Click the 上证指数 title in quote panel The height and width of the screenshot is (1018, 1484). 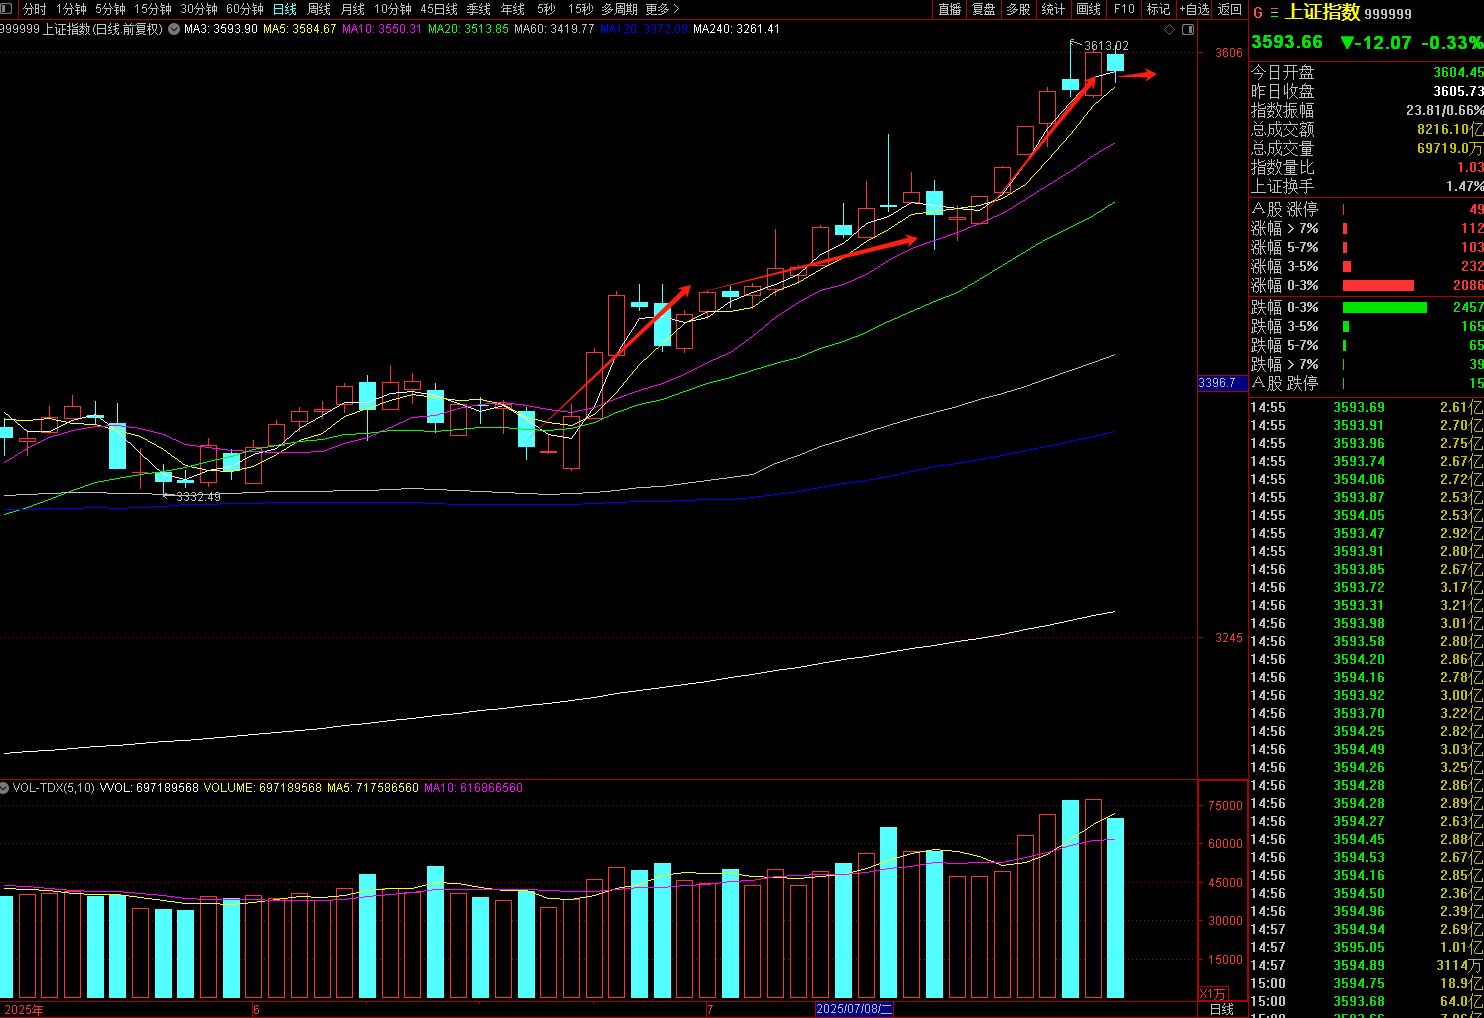coord(1322,12)
